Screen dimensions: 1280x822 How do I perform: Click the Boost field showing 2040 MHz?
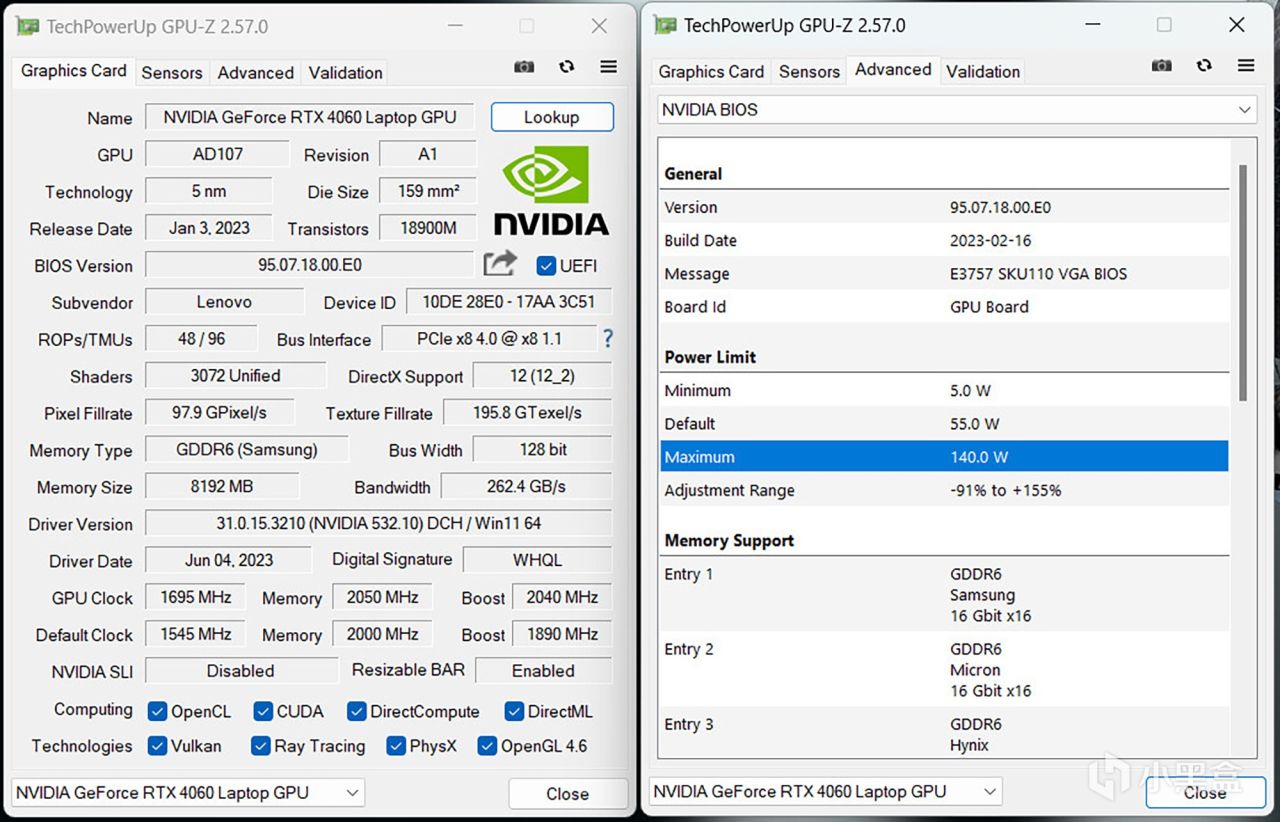562,597
